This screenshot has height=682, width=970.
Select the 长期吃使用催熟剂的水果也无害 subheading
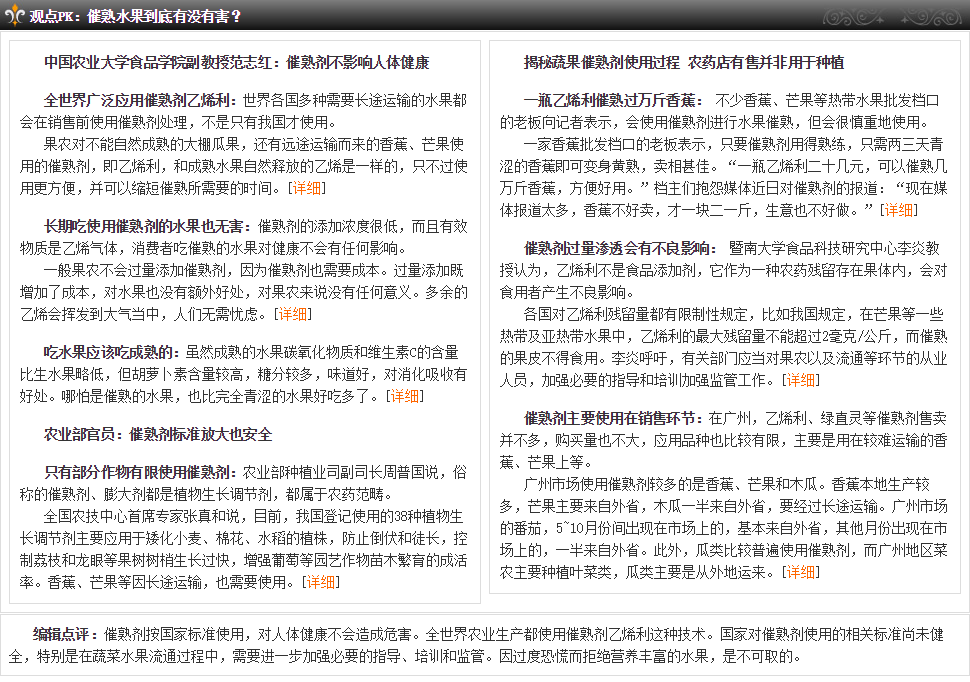pyautogui.click(x=146, y=226)
